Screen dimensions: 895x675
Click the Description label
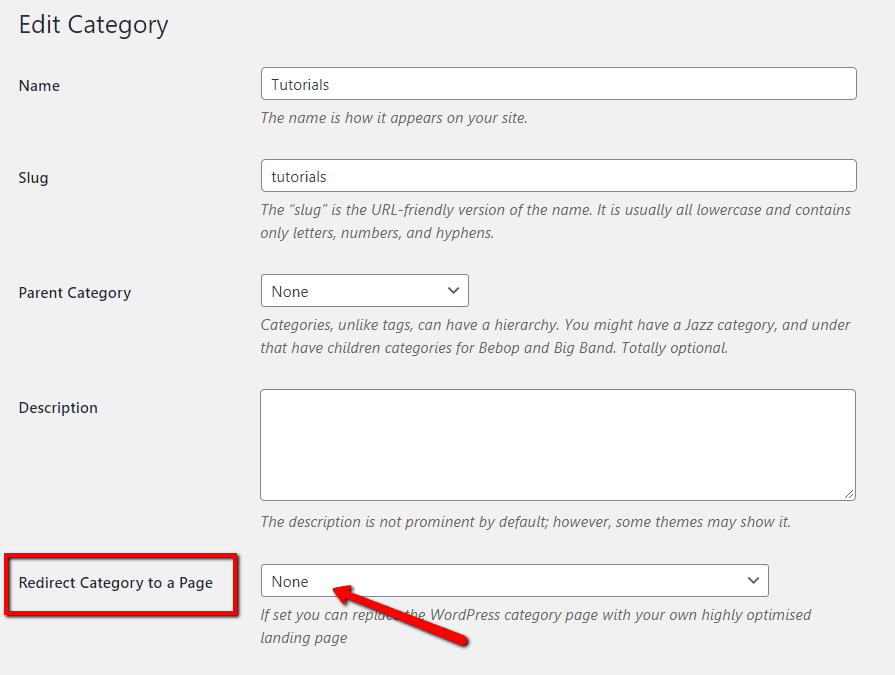(58, 408)
